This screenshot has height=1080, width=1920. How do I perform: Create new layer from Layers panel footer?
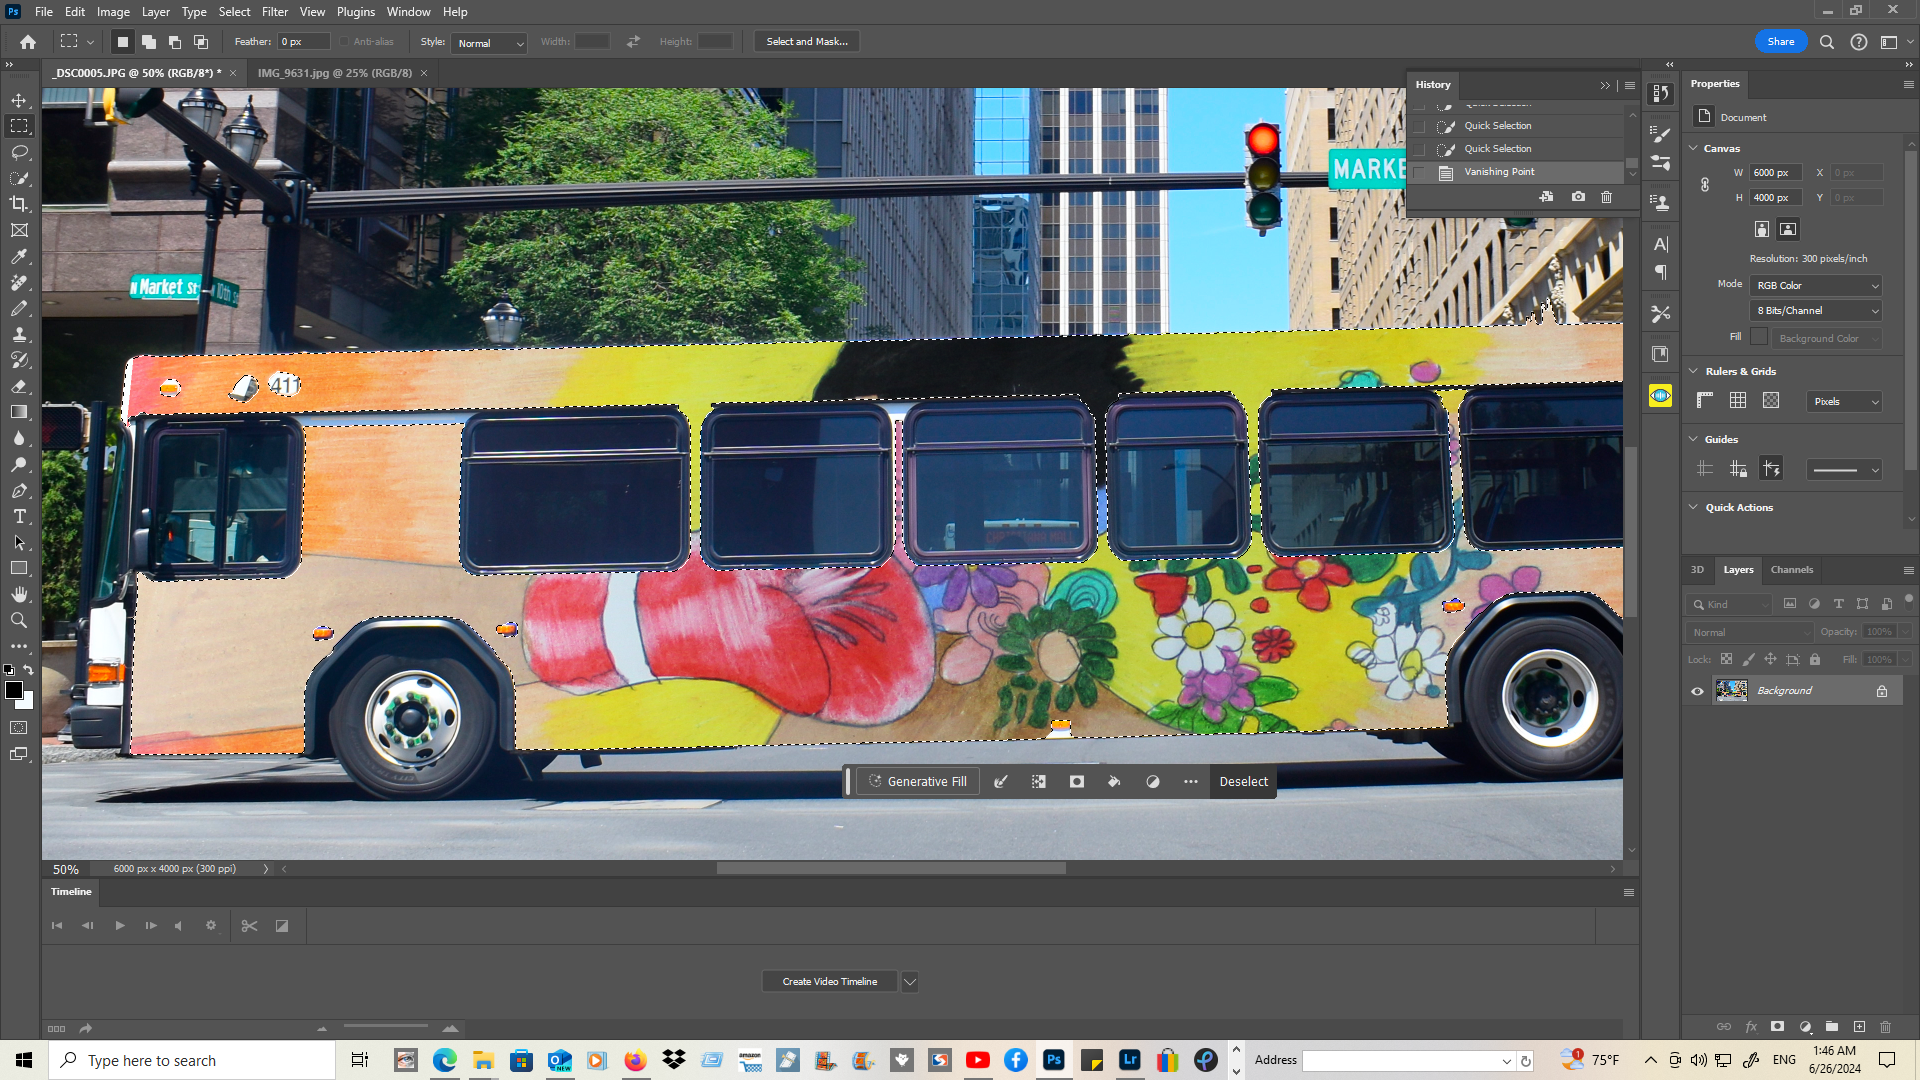[1859, 1026]
